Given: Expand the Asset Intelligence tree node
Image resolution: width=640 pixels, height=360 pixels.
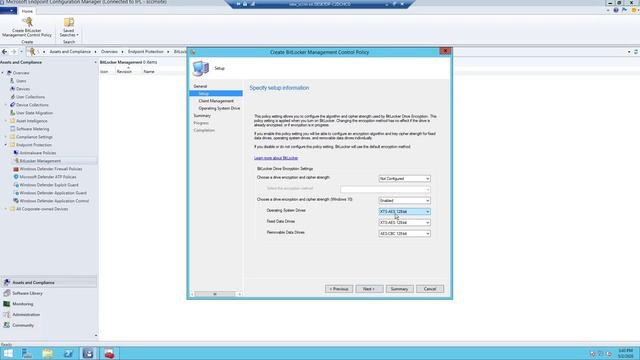Looking at the screenshot, I should click(x=6, y=121).
